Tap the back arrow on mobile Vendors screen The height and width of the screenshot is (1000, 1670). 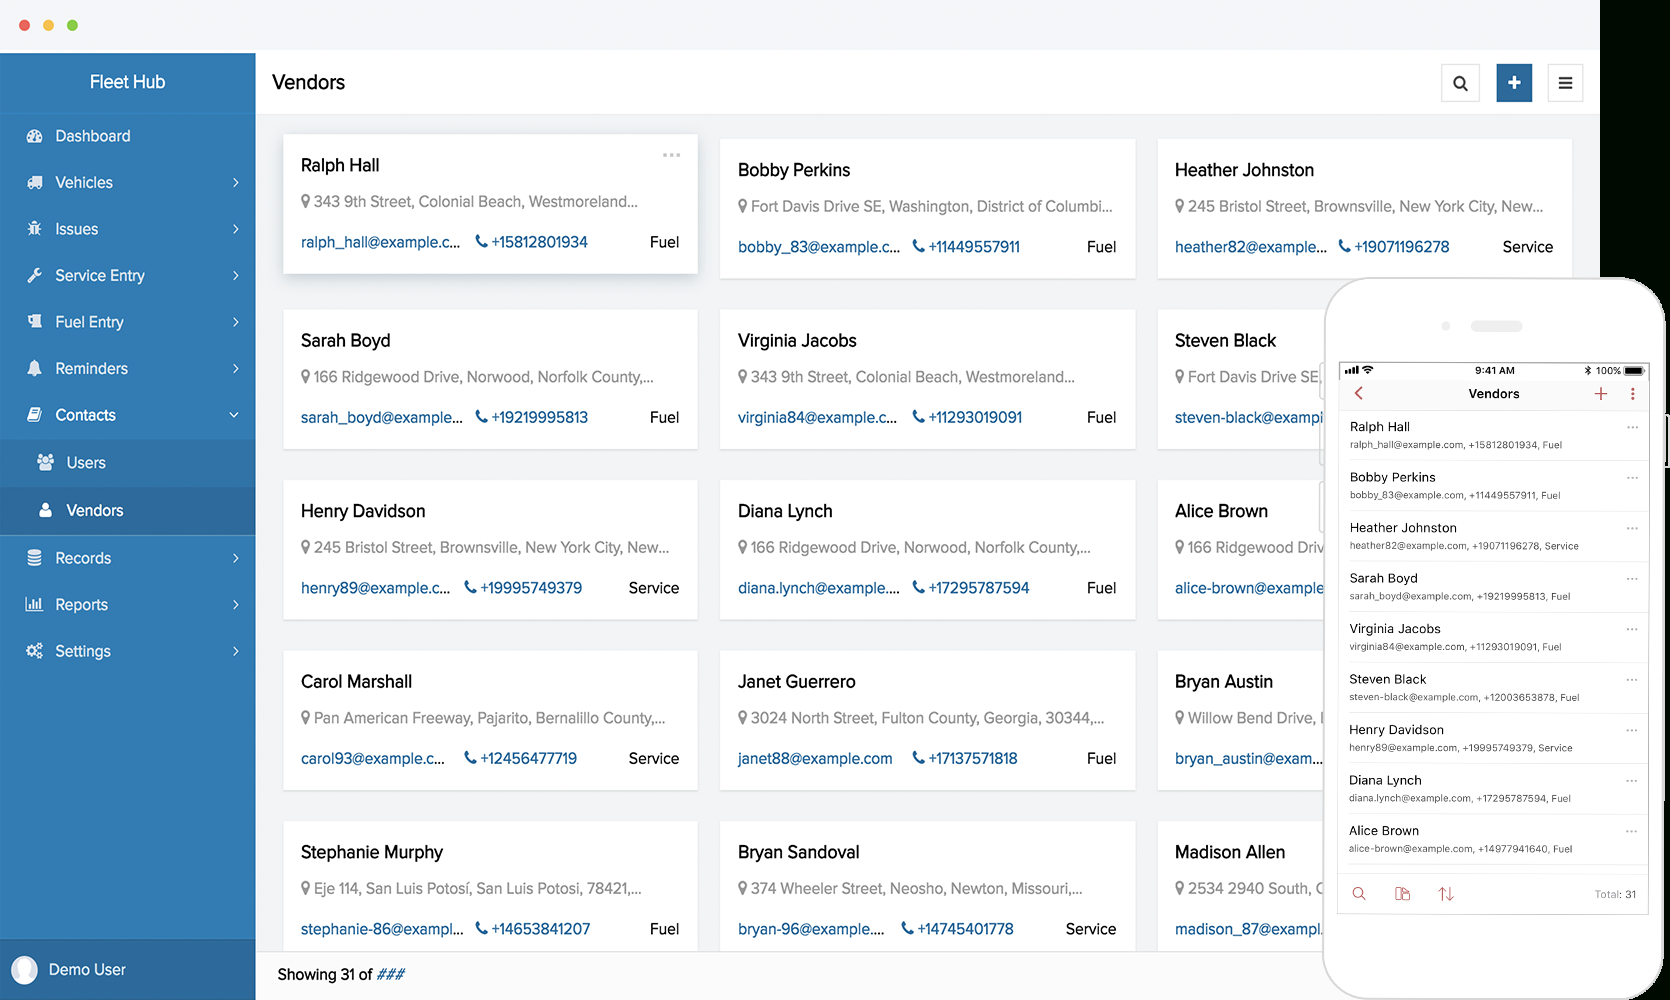[x=1359, y=394]
